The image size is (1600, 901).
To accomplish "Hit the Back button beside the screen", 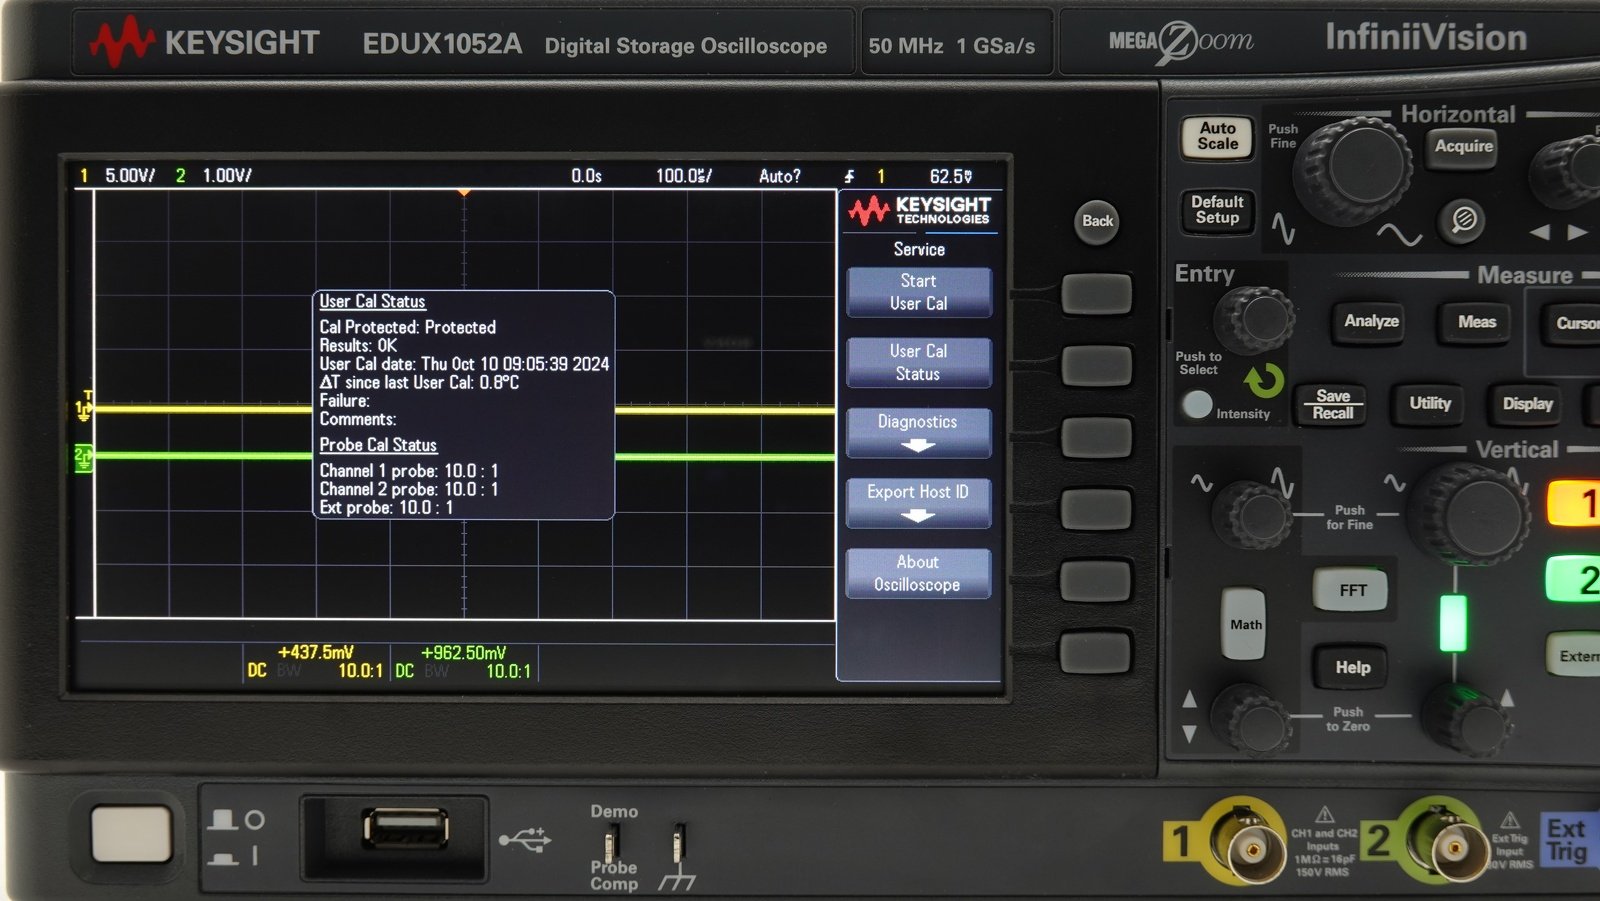I will pyautogui.click(x=1097, y=221).
